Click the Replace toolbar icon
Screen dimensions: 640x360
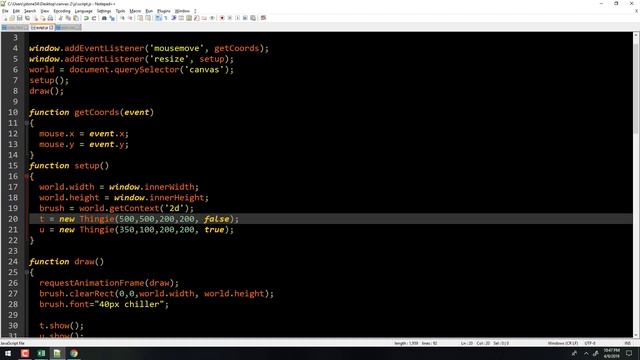click(x=112, y=18)
